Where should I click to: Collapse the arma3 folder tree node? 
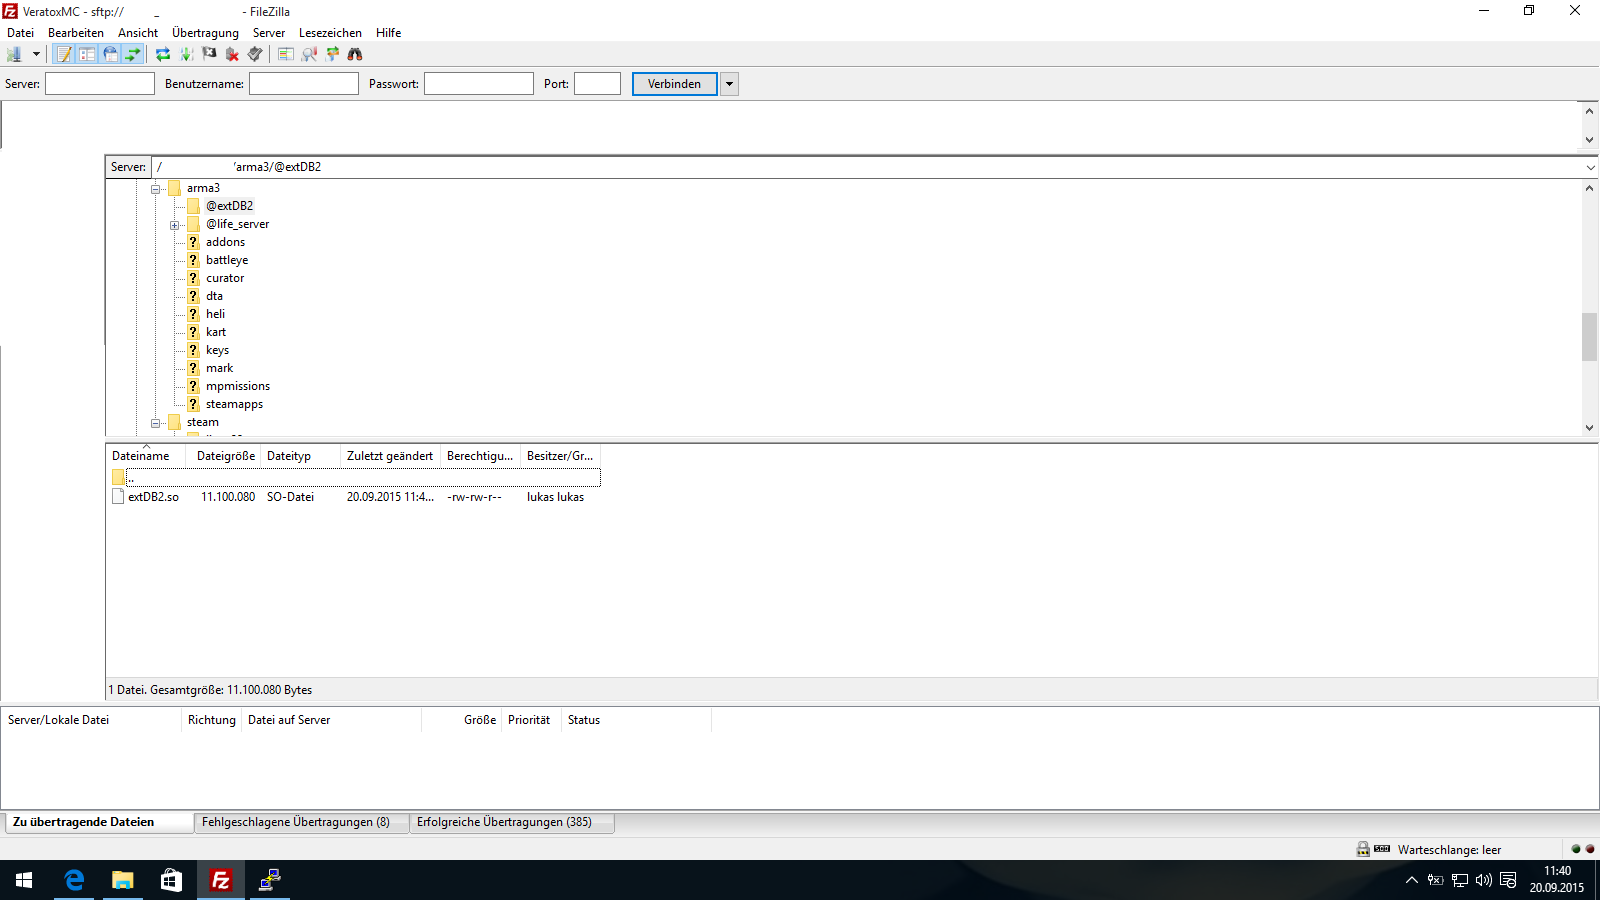coord(156,189)
